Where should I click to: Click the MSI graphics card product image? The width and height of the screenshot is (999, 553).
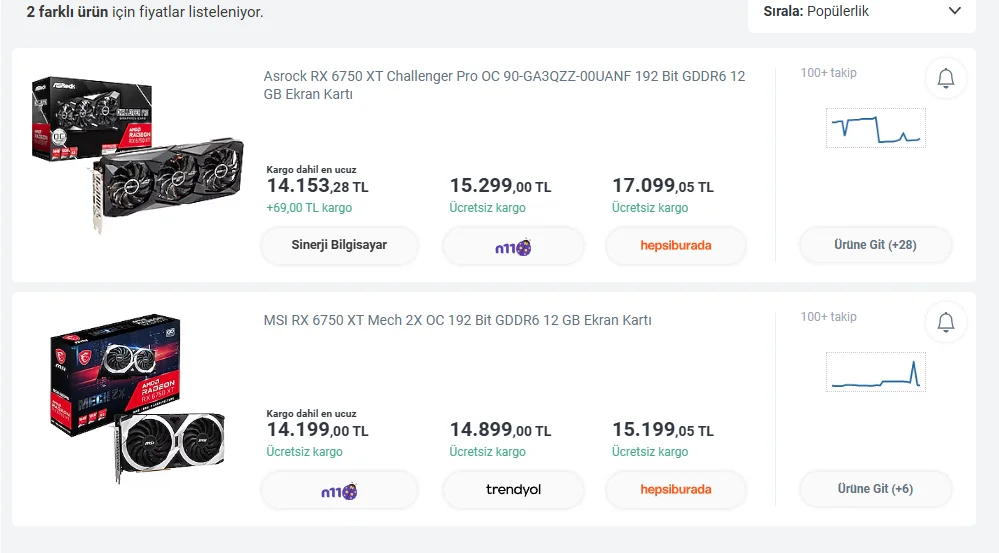[x=137, y=400]
